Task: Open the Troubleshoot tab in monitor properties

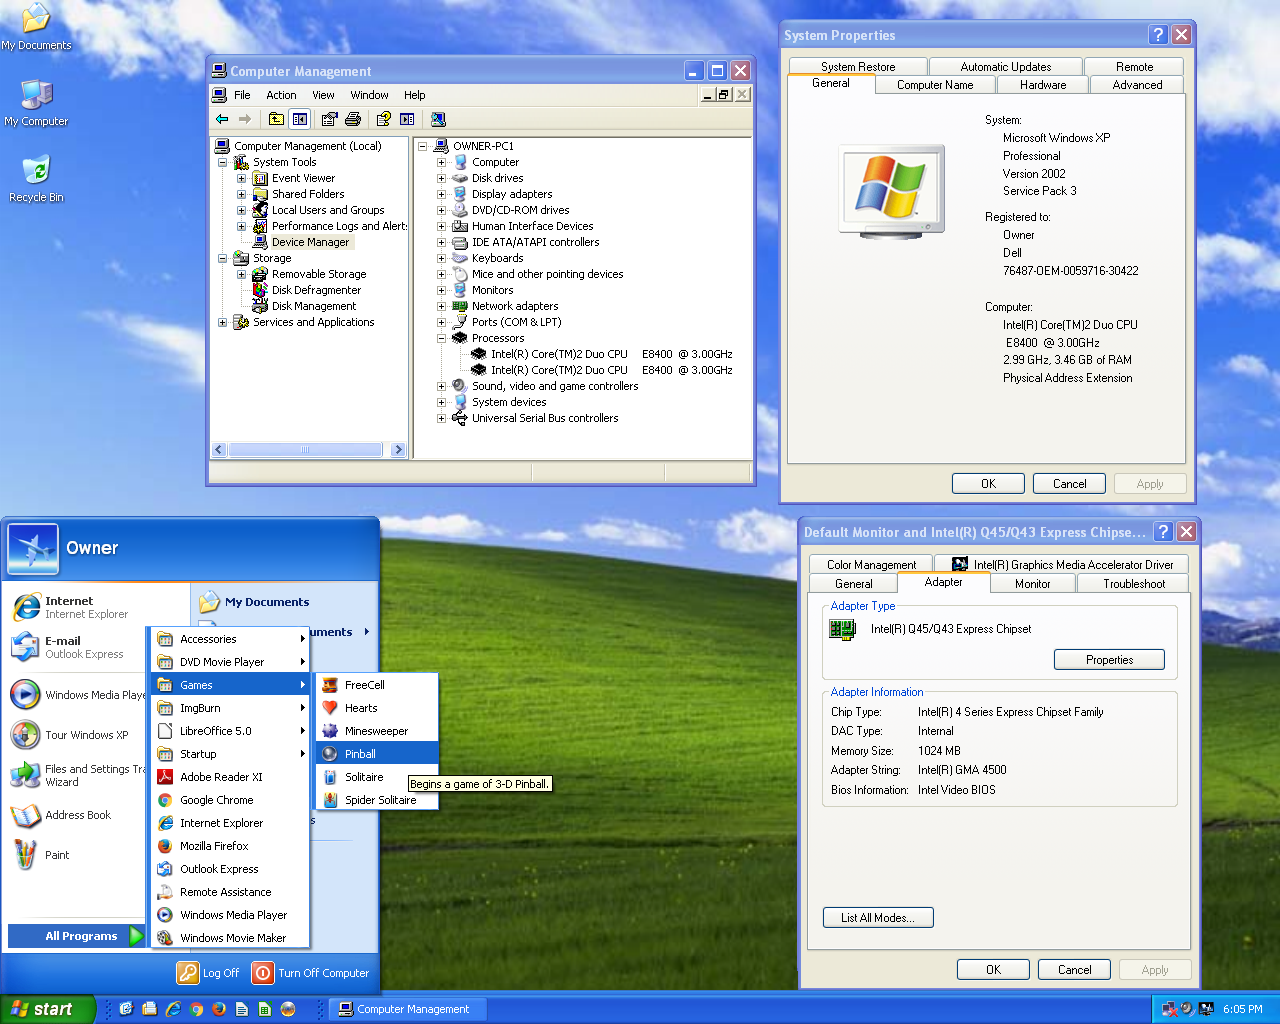Action: coord(1134,584)
